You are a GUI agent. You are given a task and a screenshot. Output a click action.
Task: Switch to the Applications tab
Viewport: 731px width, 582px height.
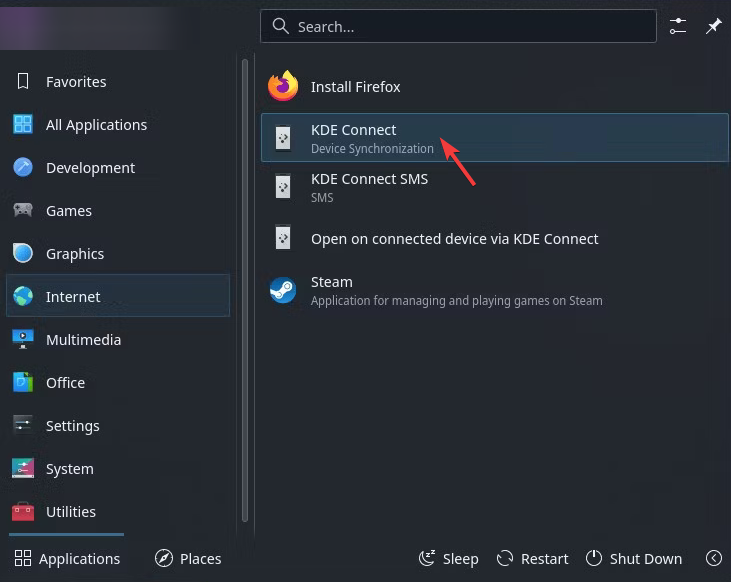point(67,558)
